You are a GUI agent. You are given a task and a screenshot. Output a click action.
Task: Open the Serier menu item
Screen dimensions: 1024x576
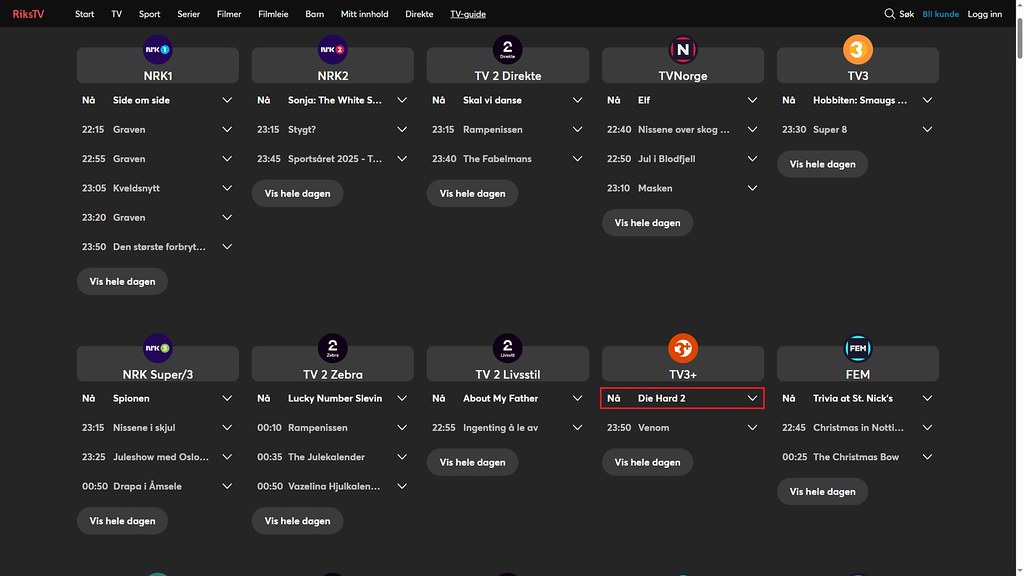[189, 14]
